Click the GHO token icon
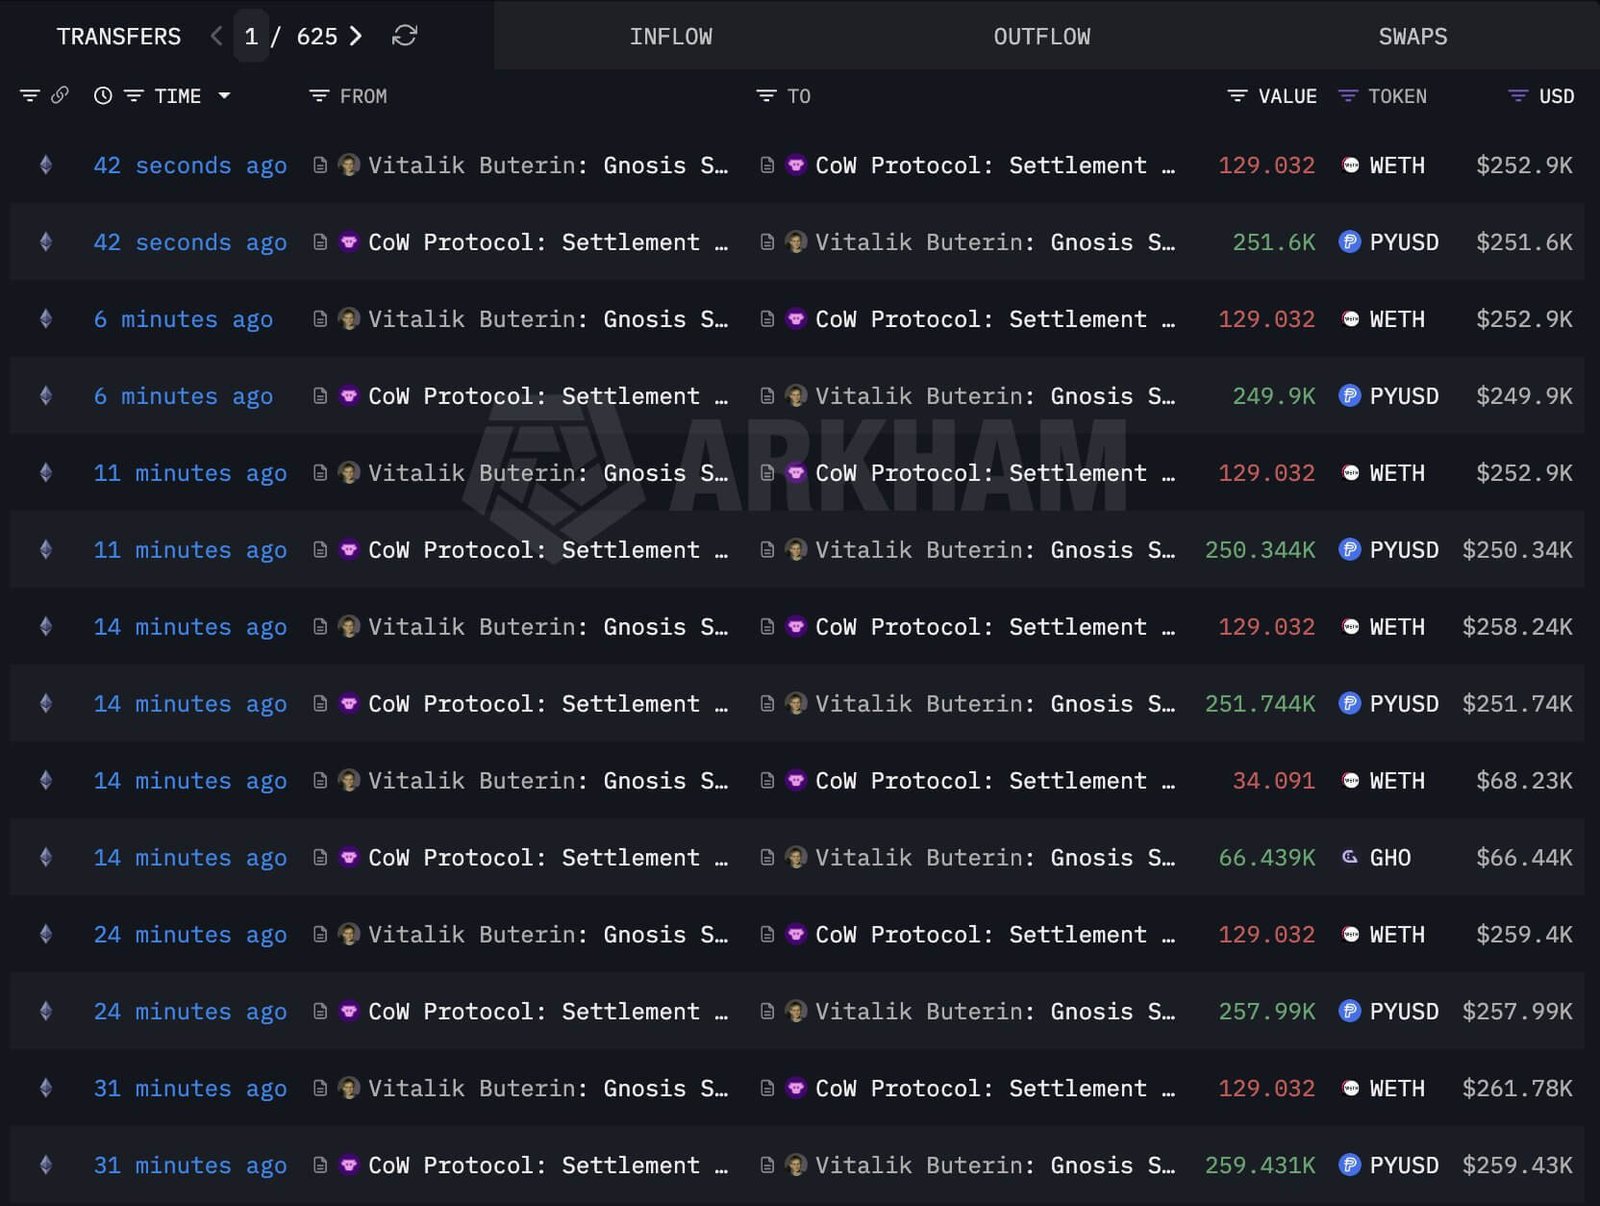 coord(1350,857)
